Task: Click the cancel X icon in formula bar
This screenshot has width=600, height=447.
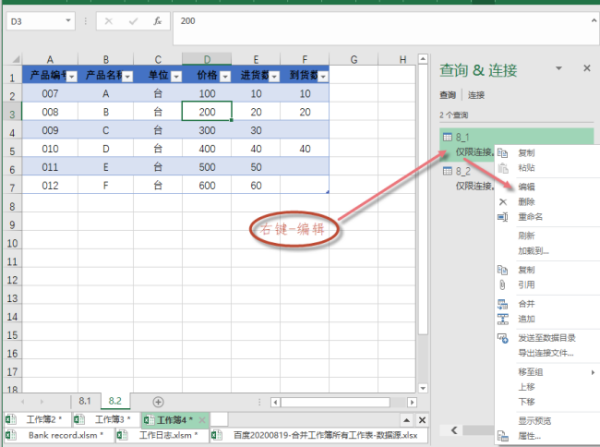Action: 108,21
